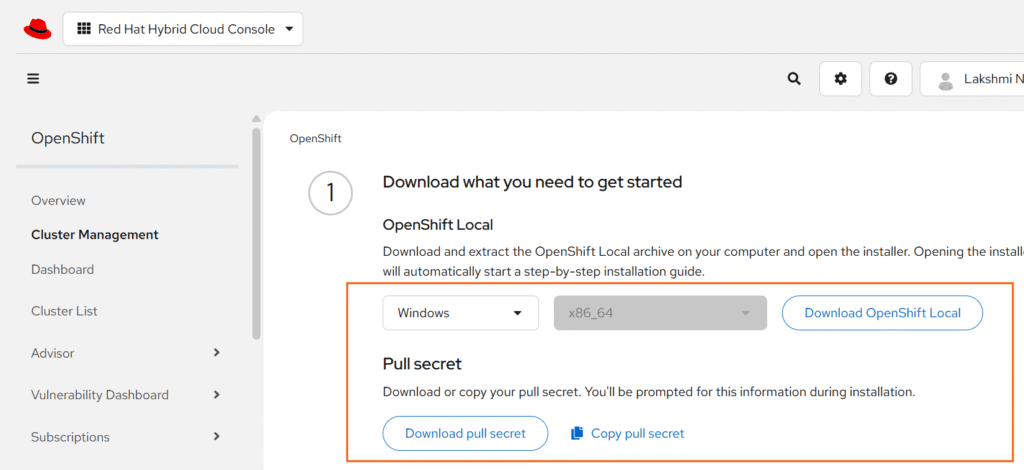Click the user avatar icon
Viewport: 1024px width, 470px height.
(945, 80)
